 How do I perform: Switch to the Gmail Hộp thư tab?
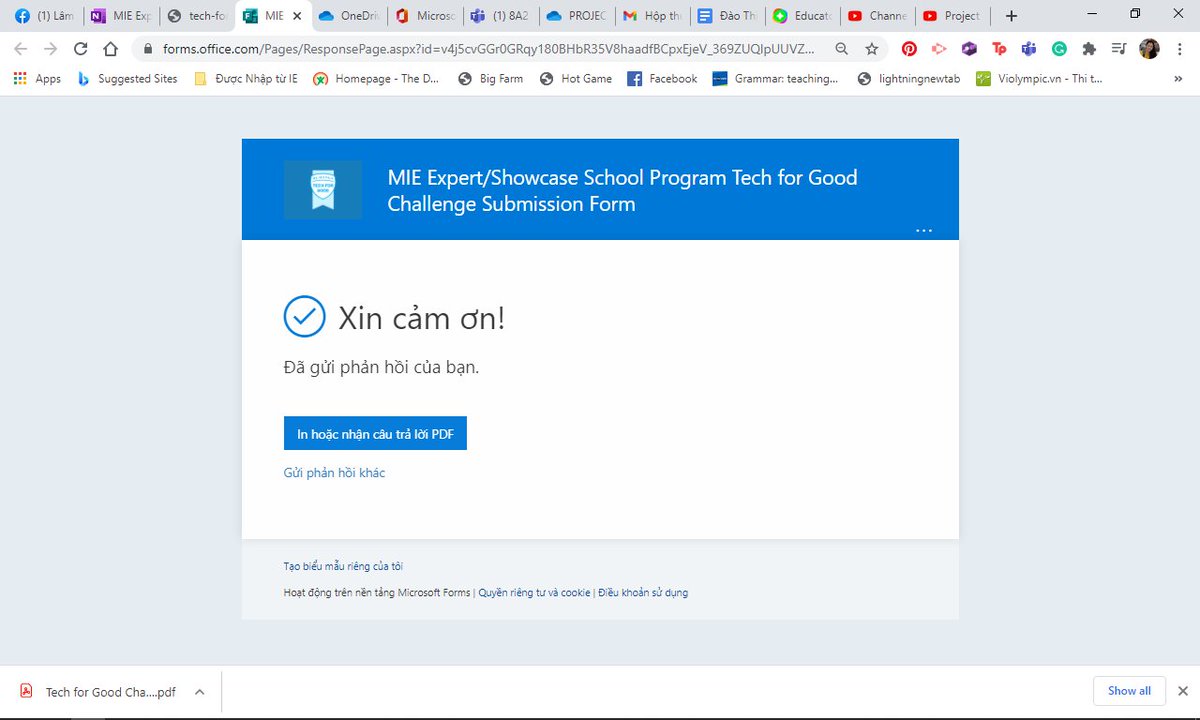point(653,16)
